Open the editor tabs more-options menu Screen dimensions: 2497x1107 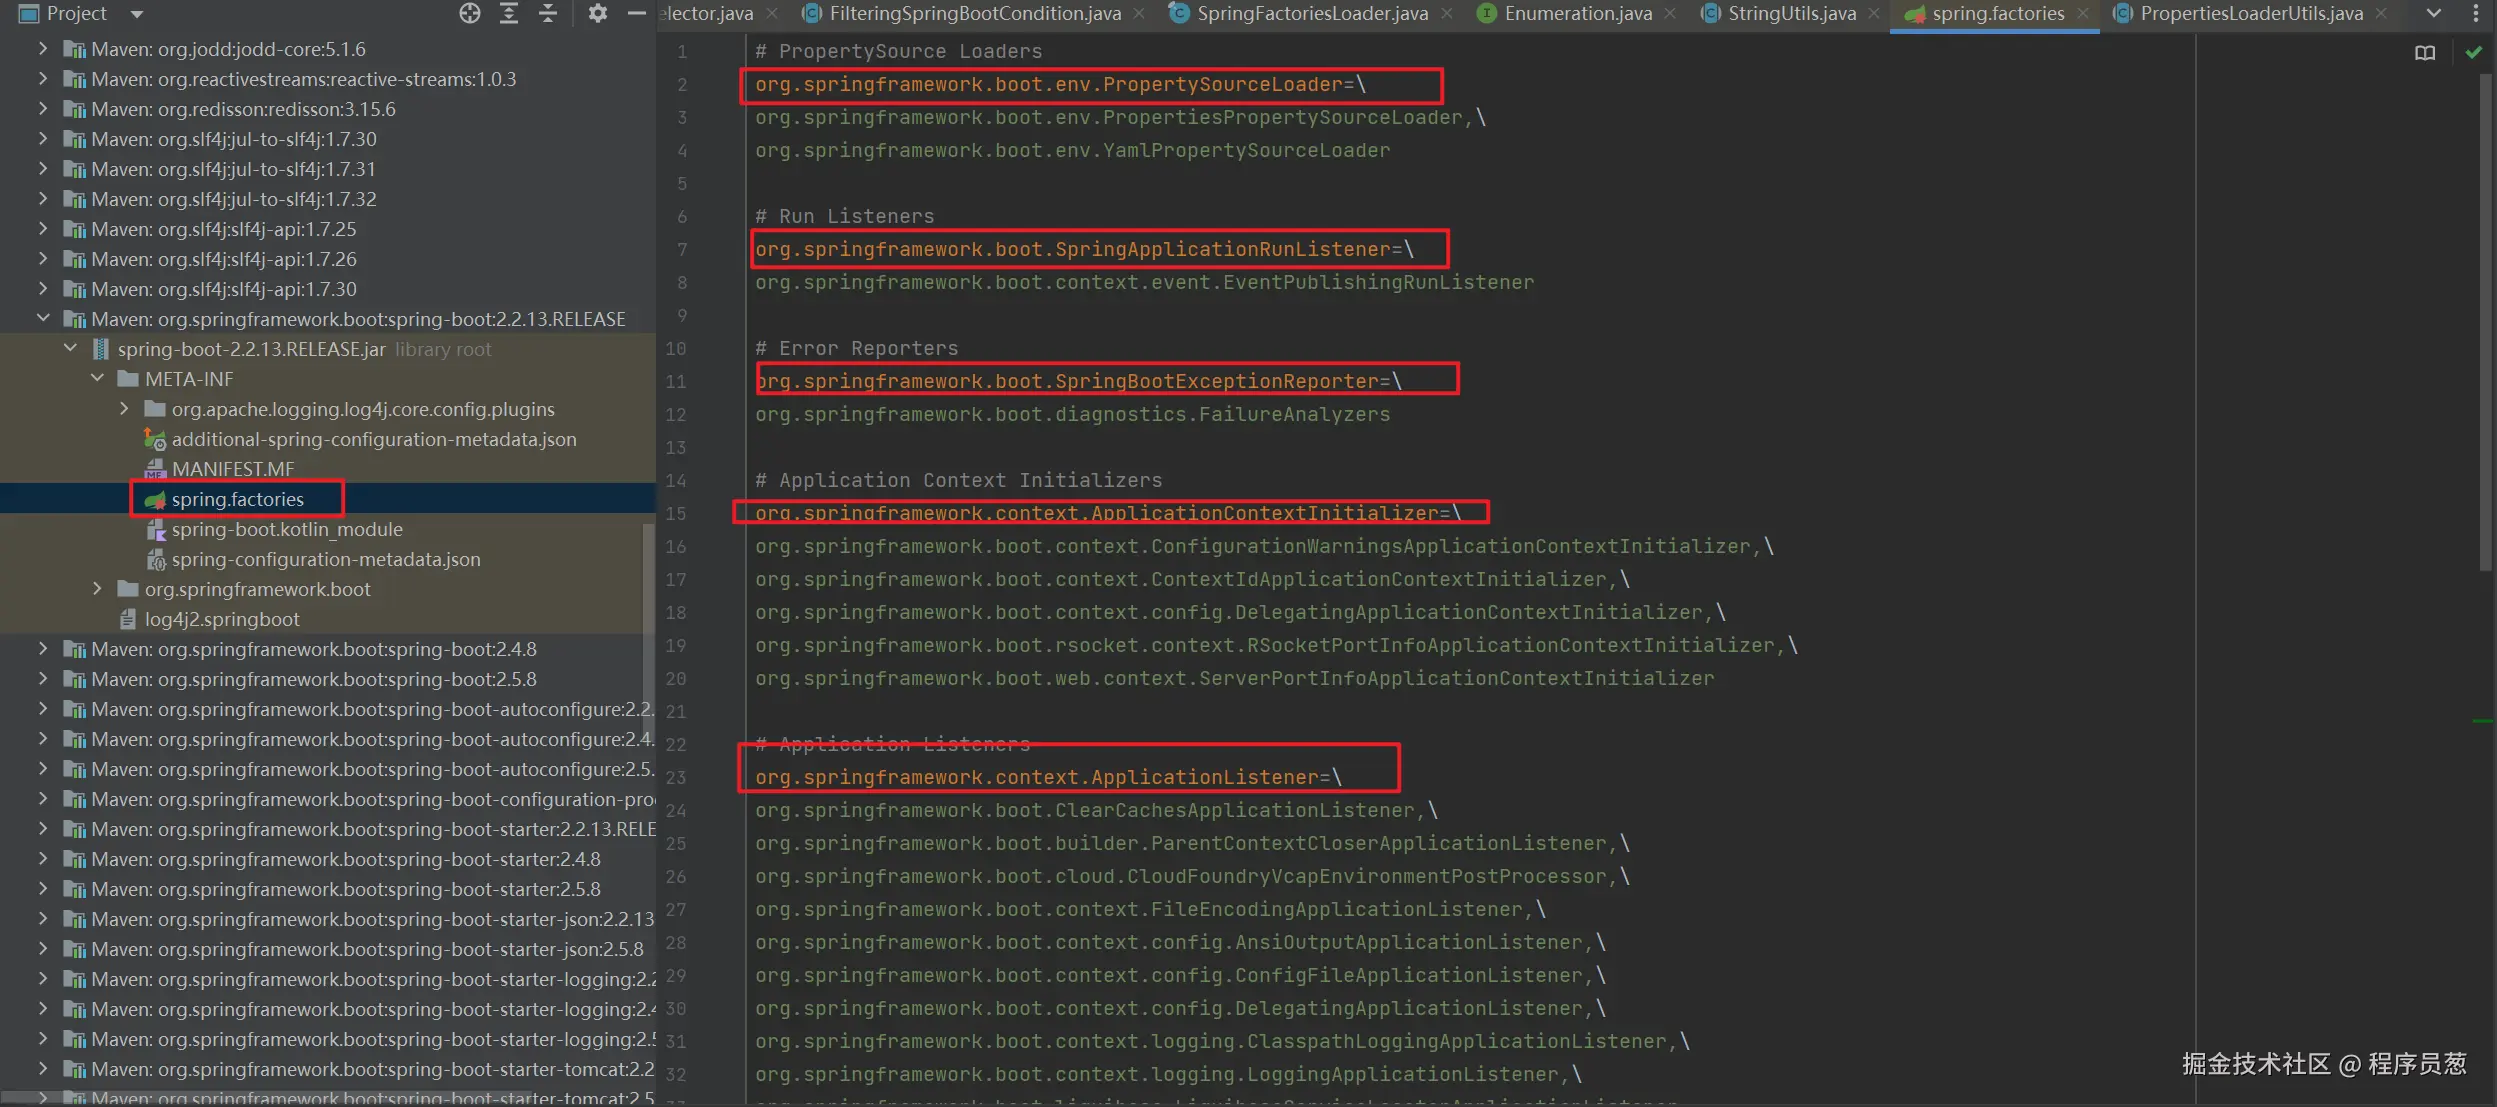[x=2476, y=13]
